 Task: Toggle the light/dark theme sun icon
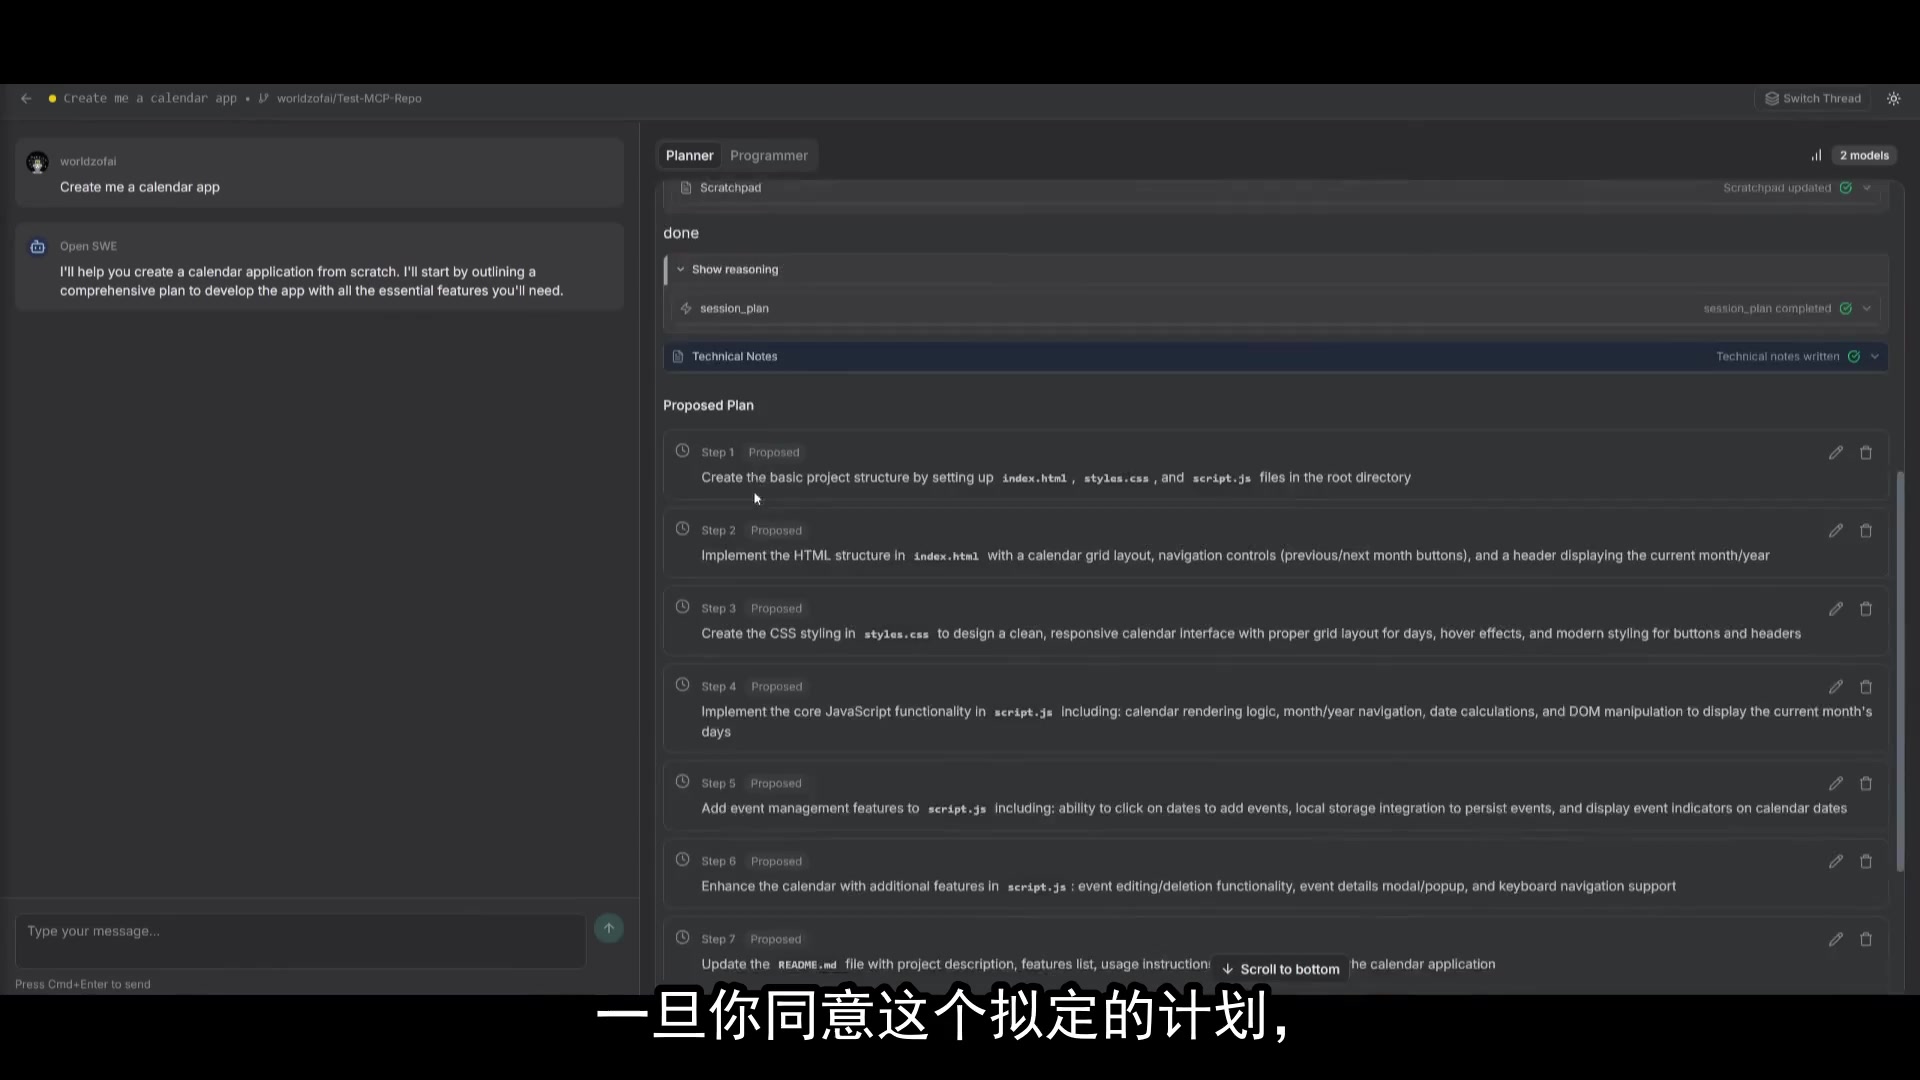tap(1893, 98)
